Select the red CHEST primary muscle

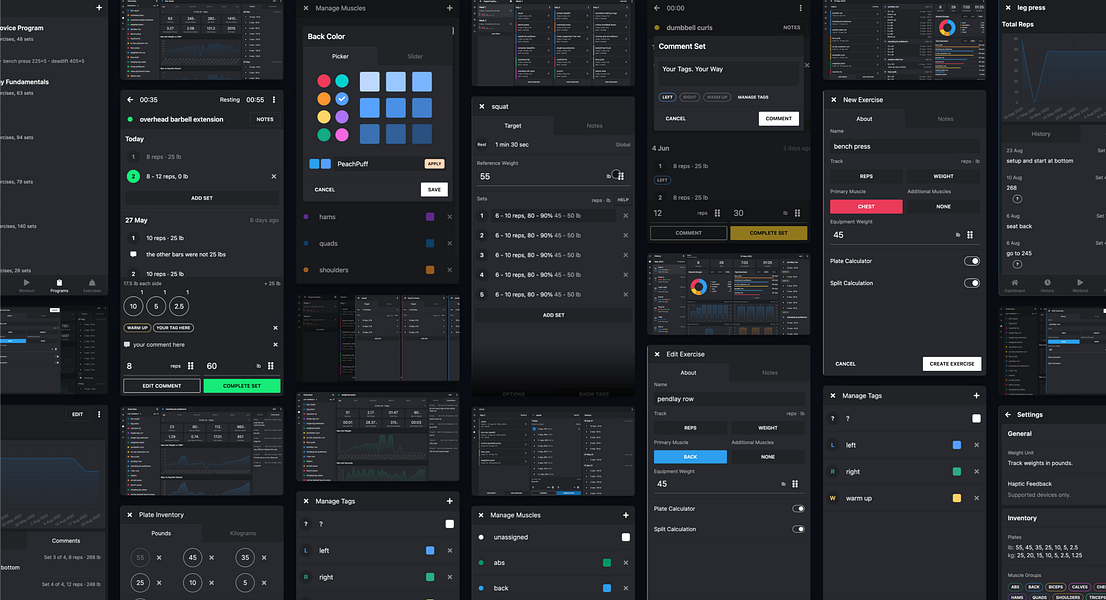(x=866, y=207)
